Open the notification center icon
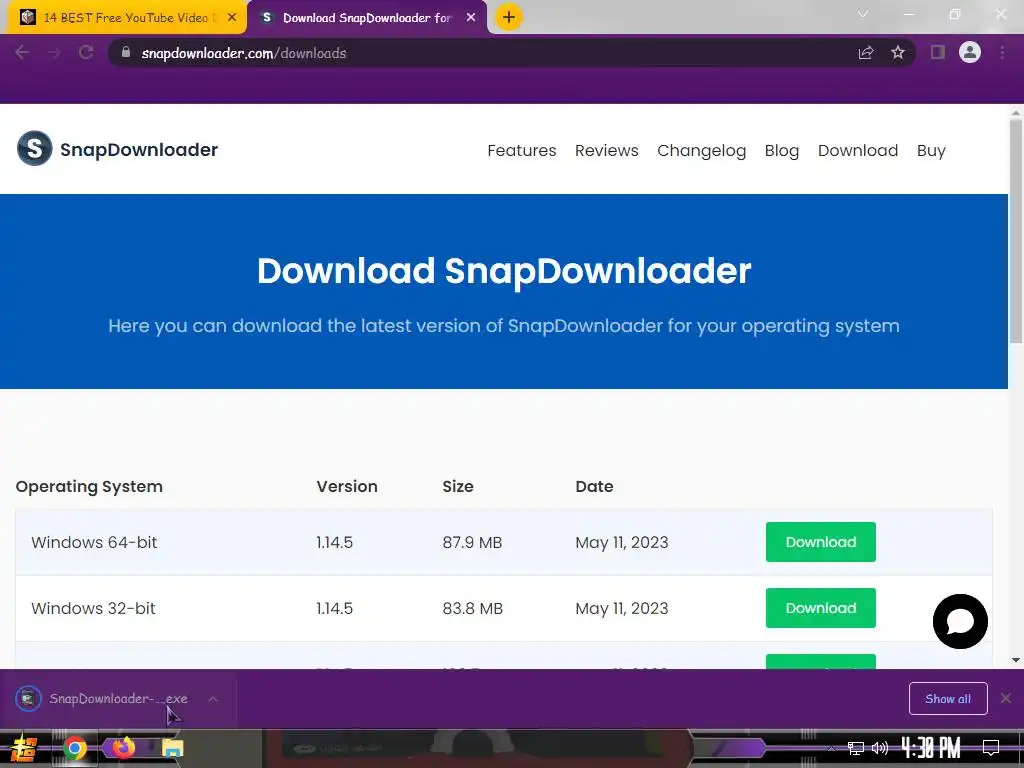Screen dimensions: 1024x768 [991, 748]
